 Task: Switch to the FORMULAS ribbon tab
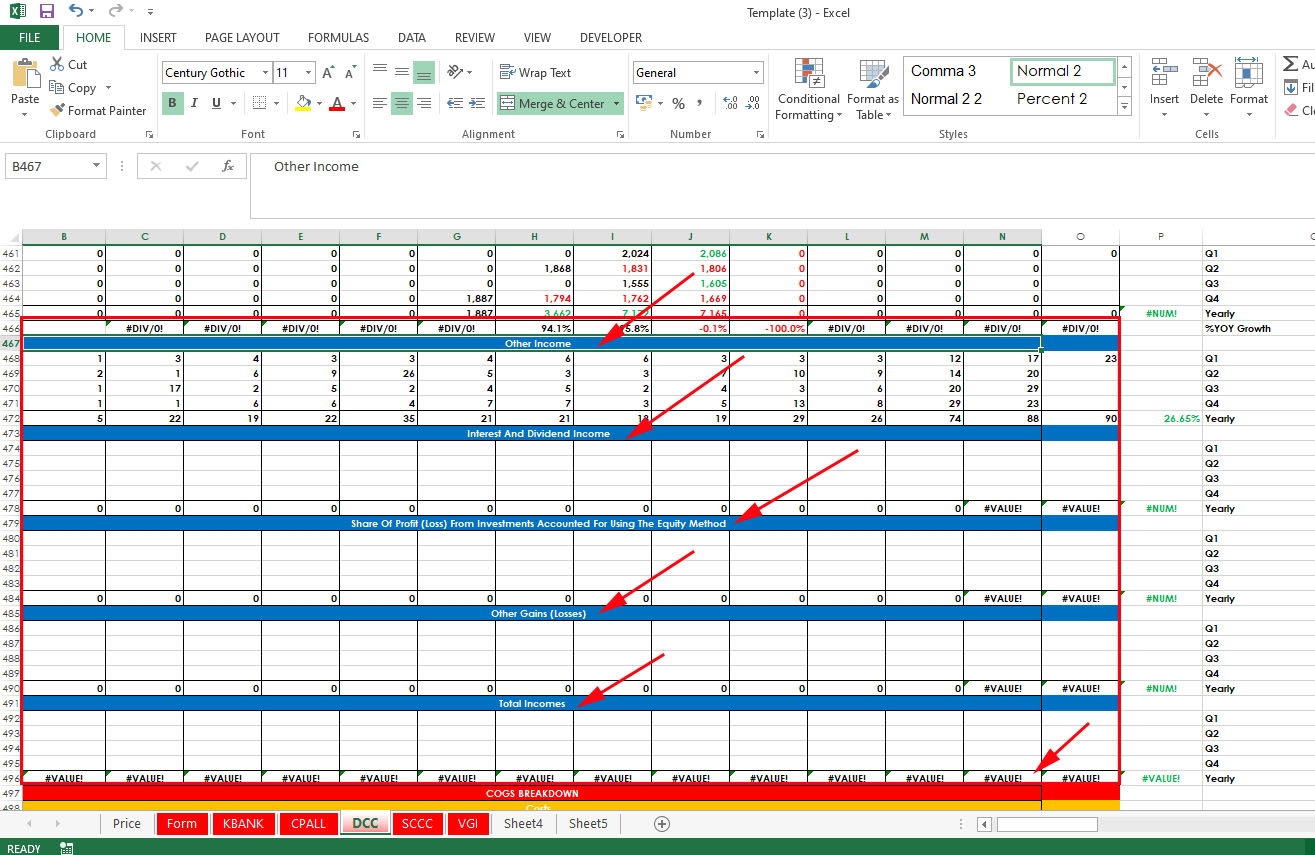tap(338, 38)
